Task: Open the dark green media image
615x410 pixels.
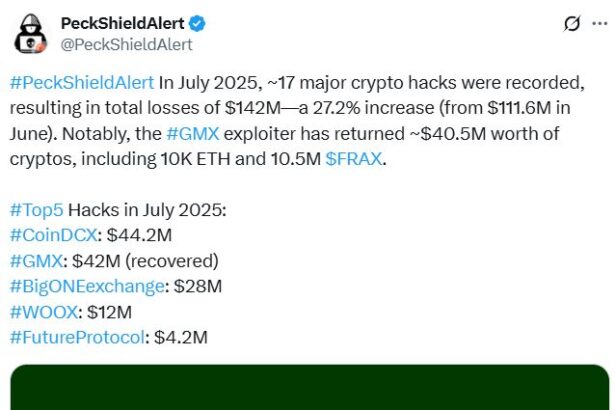Action: [307, 388]
